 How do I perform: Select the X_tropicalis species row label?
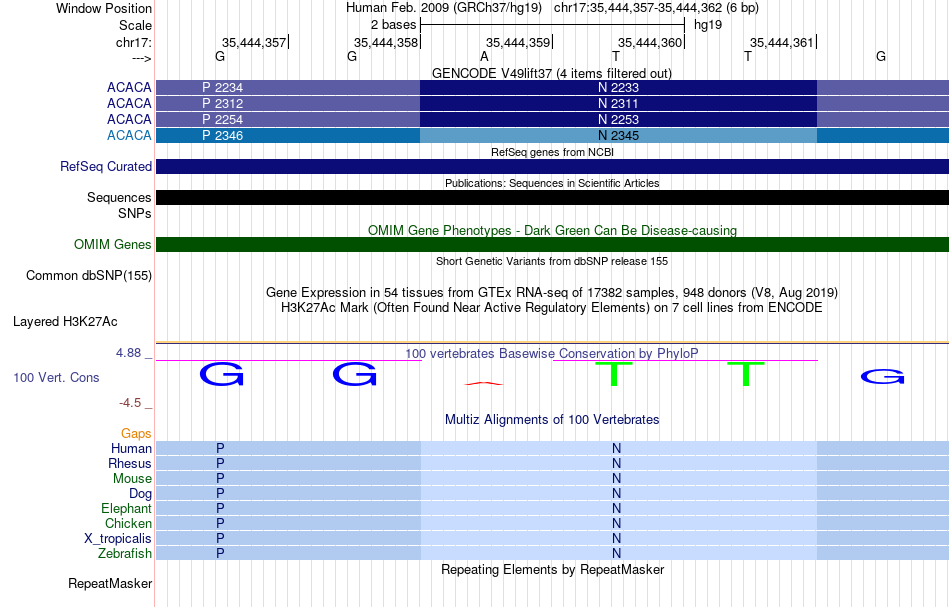click(118, 539)
